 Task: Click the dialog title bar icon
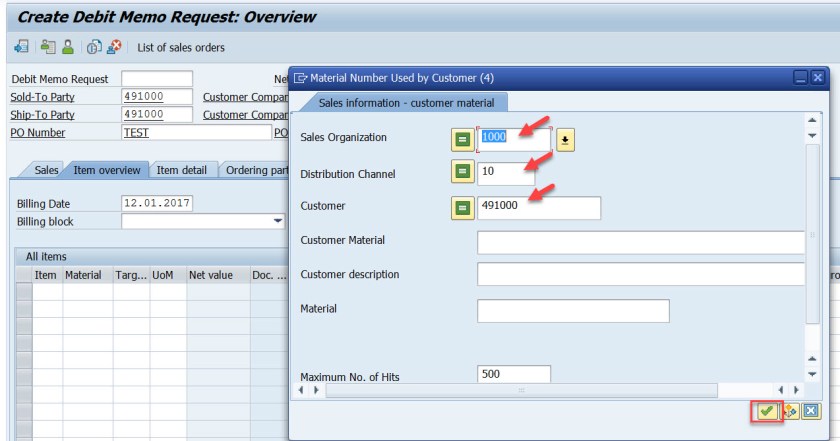301,78
